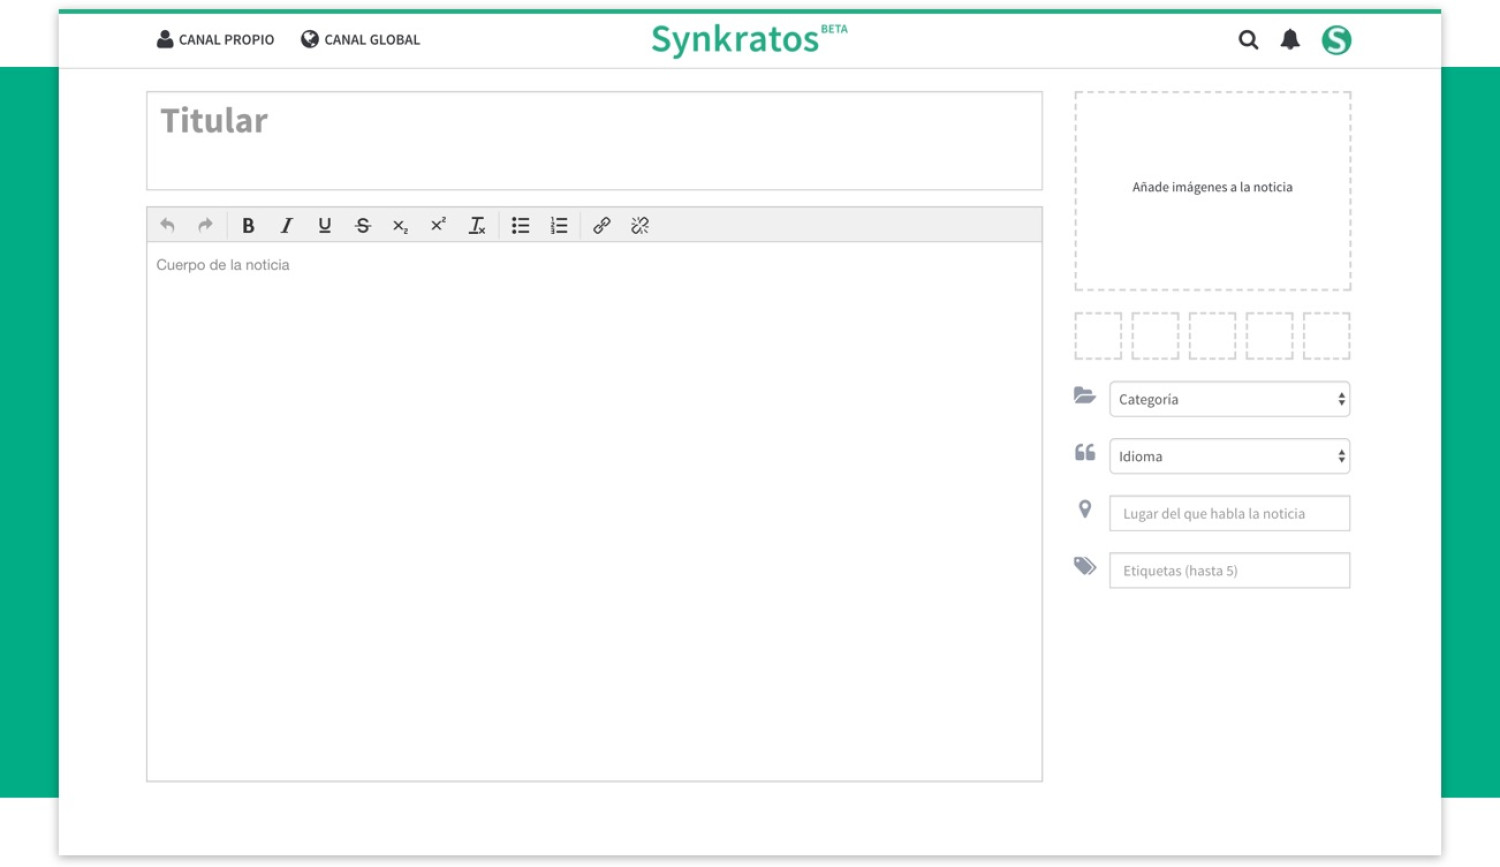Viewport: 1500px width, 867px height.
Task: Open notifications via the bell icon
Action: tap(1291, 40)
